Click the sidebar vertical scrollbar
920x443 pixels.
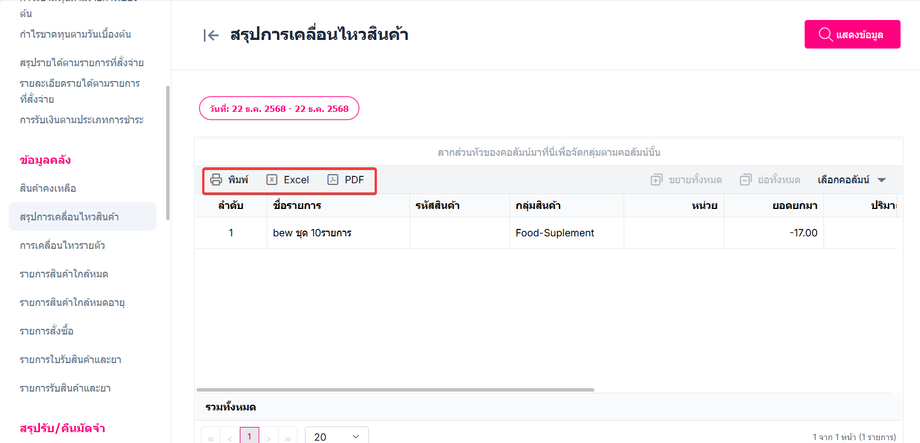[168, 153]
